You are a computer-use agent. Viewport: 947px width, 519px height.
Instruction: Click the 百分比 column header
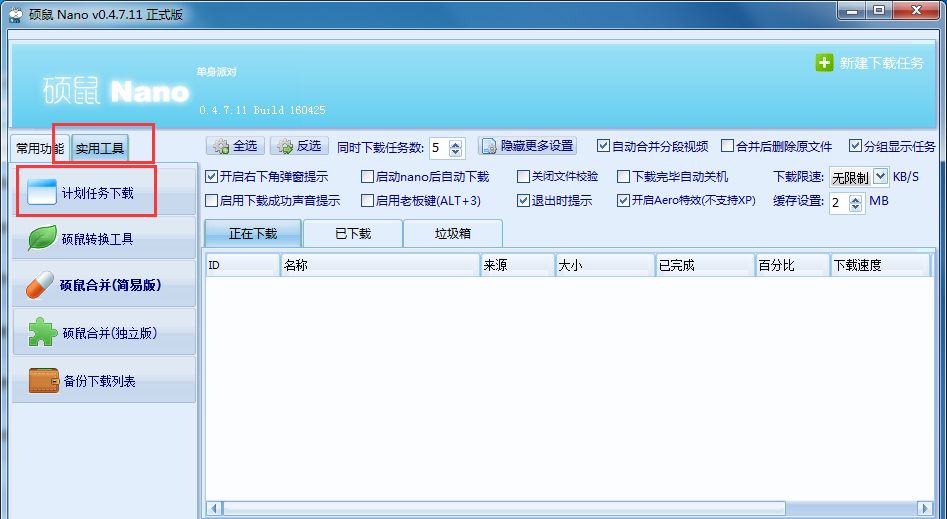pos(793,265)
